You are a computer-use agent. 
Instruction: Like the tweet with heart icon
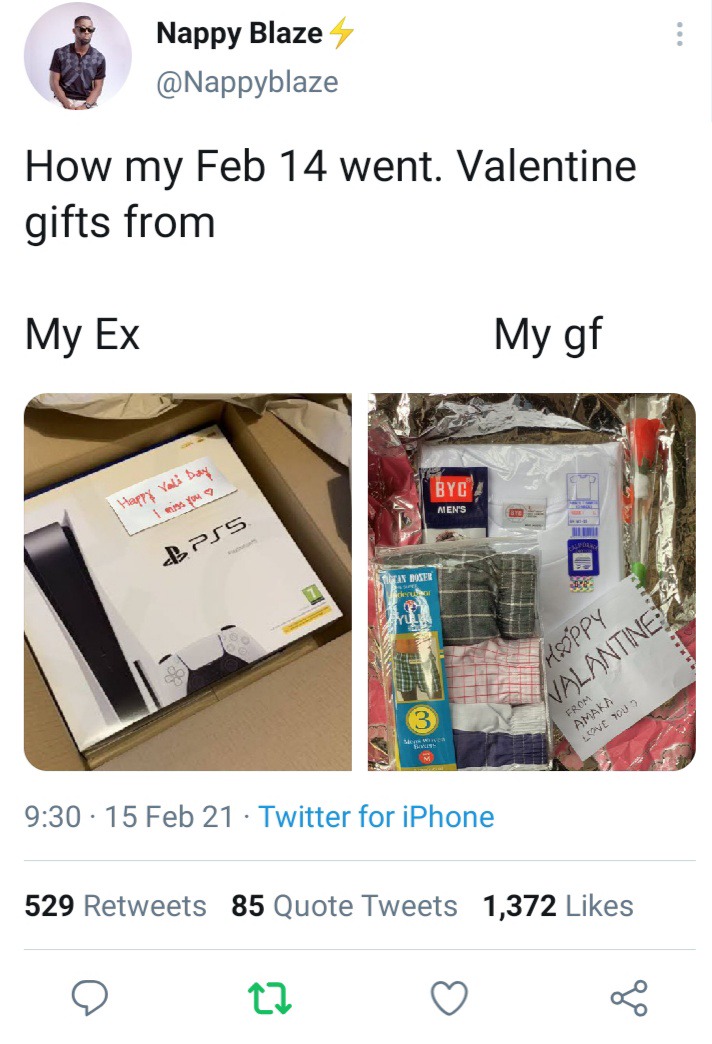click(x=450, y=997)
